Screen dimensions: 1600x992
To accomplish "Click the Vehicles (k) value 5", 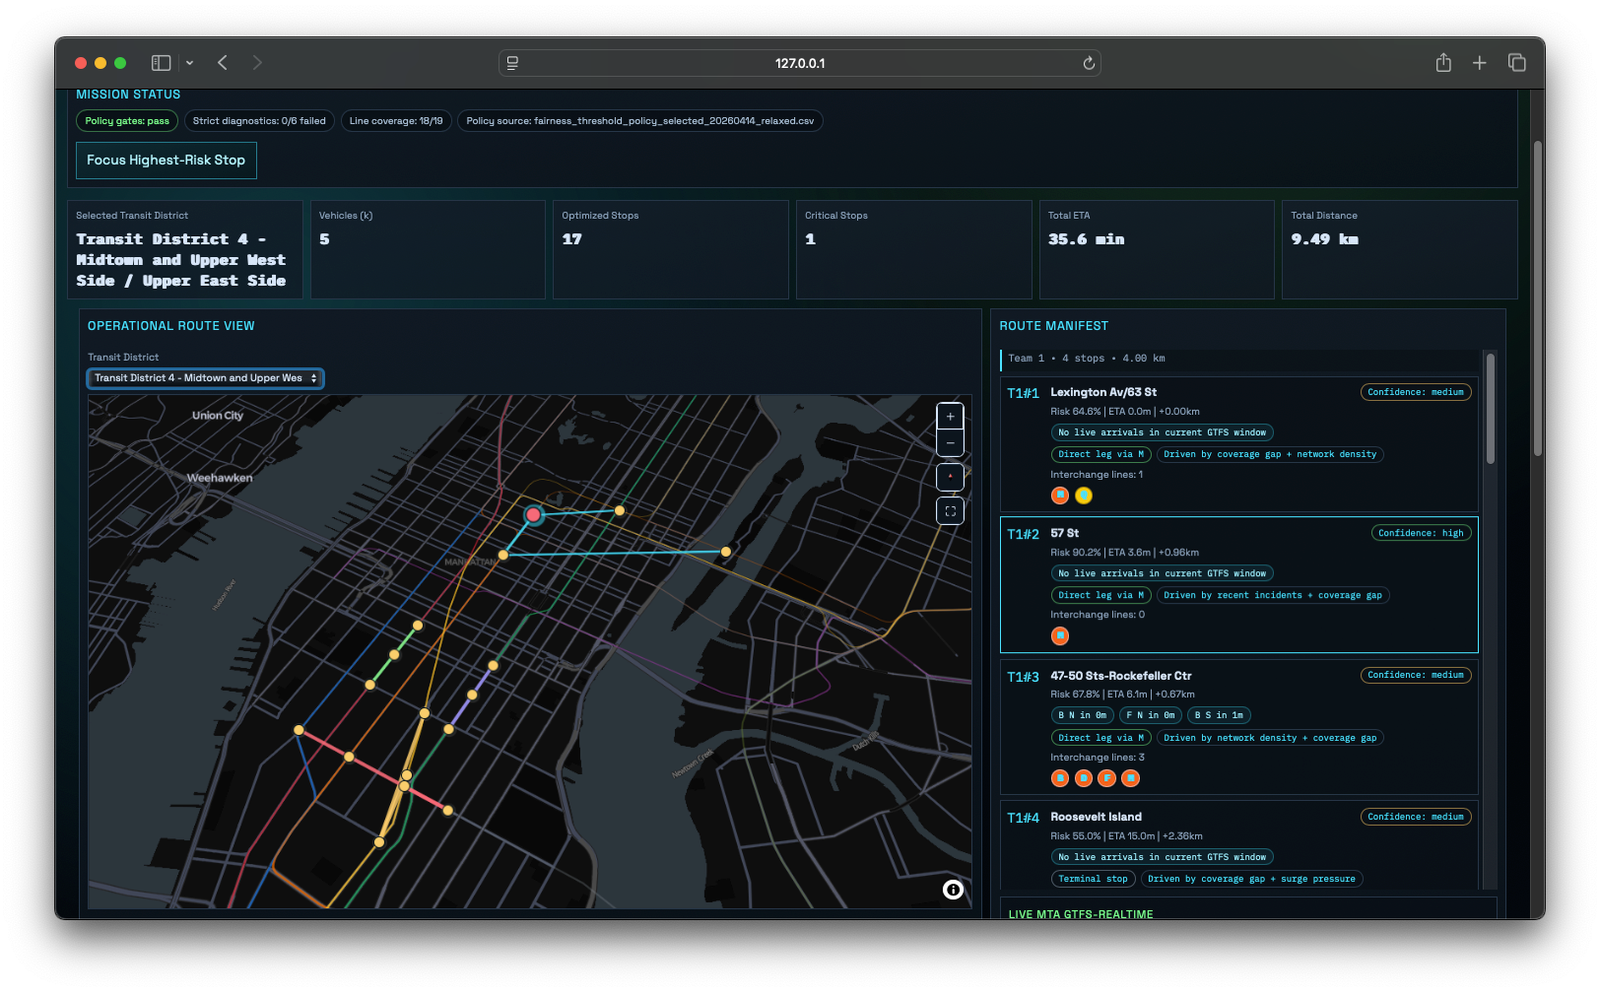I will click(324, 239).
